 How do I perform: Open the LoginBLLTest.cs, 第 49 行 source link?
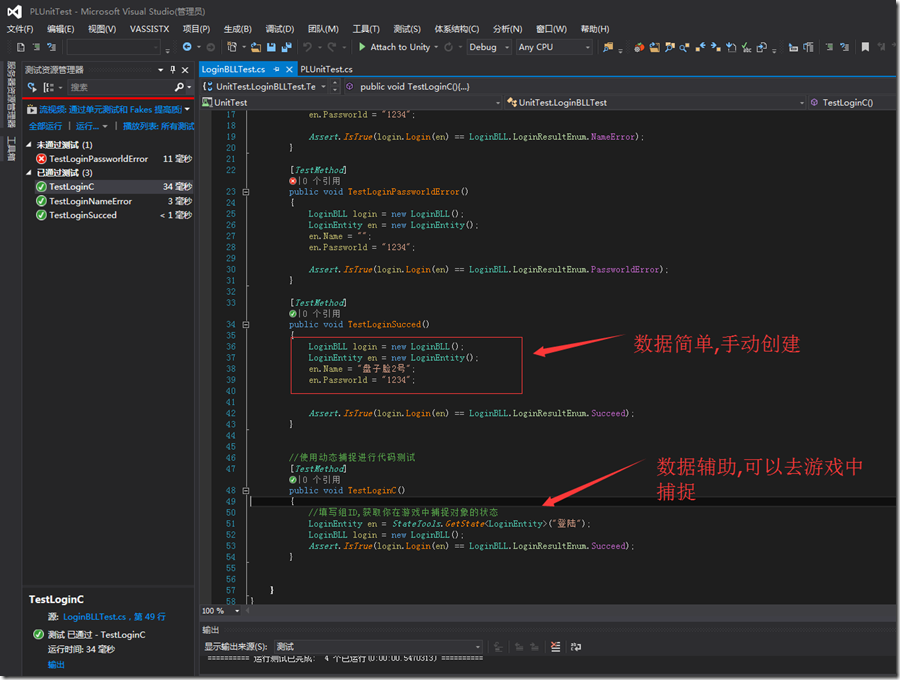pyautogui.click(x=114, y=617)
